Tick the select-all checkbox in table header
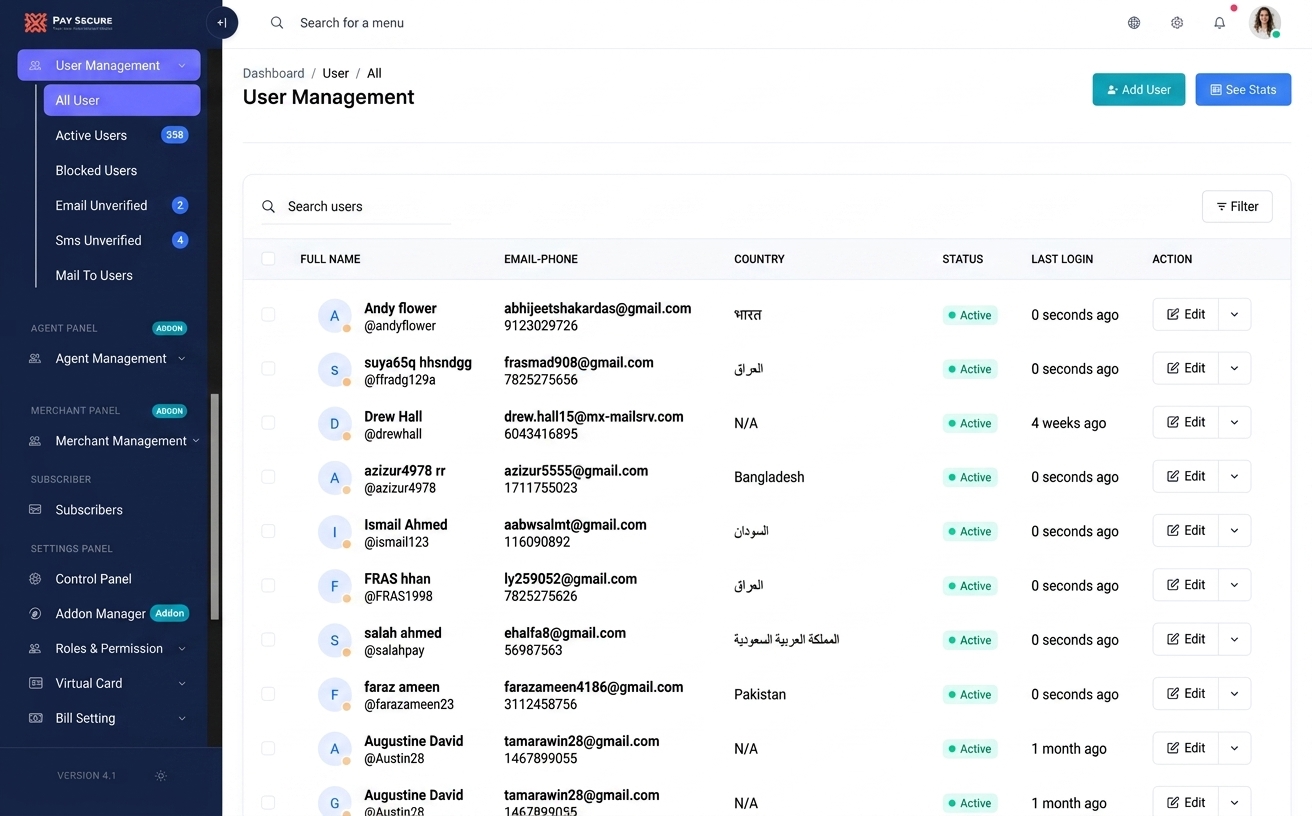Viewport: 1312px width, 816px height. click(x=268, y=259)
